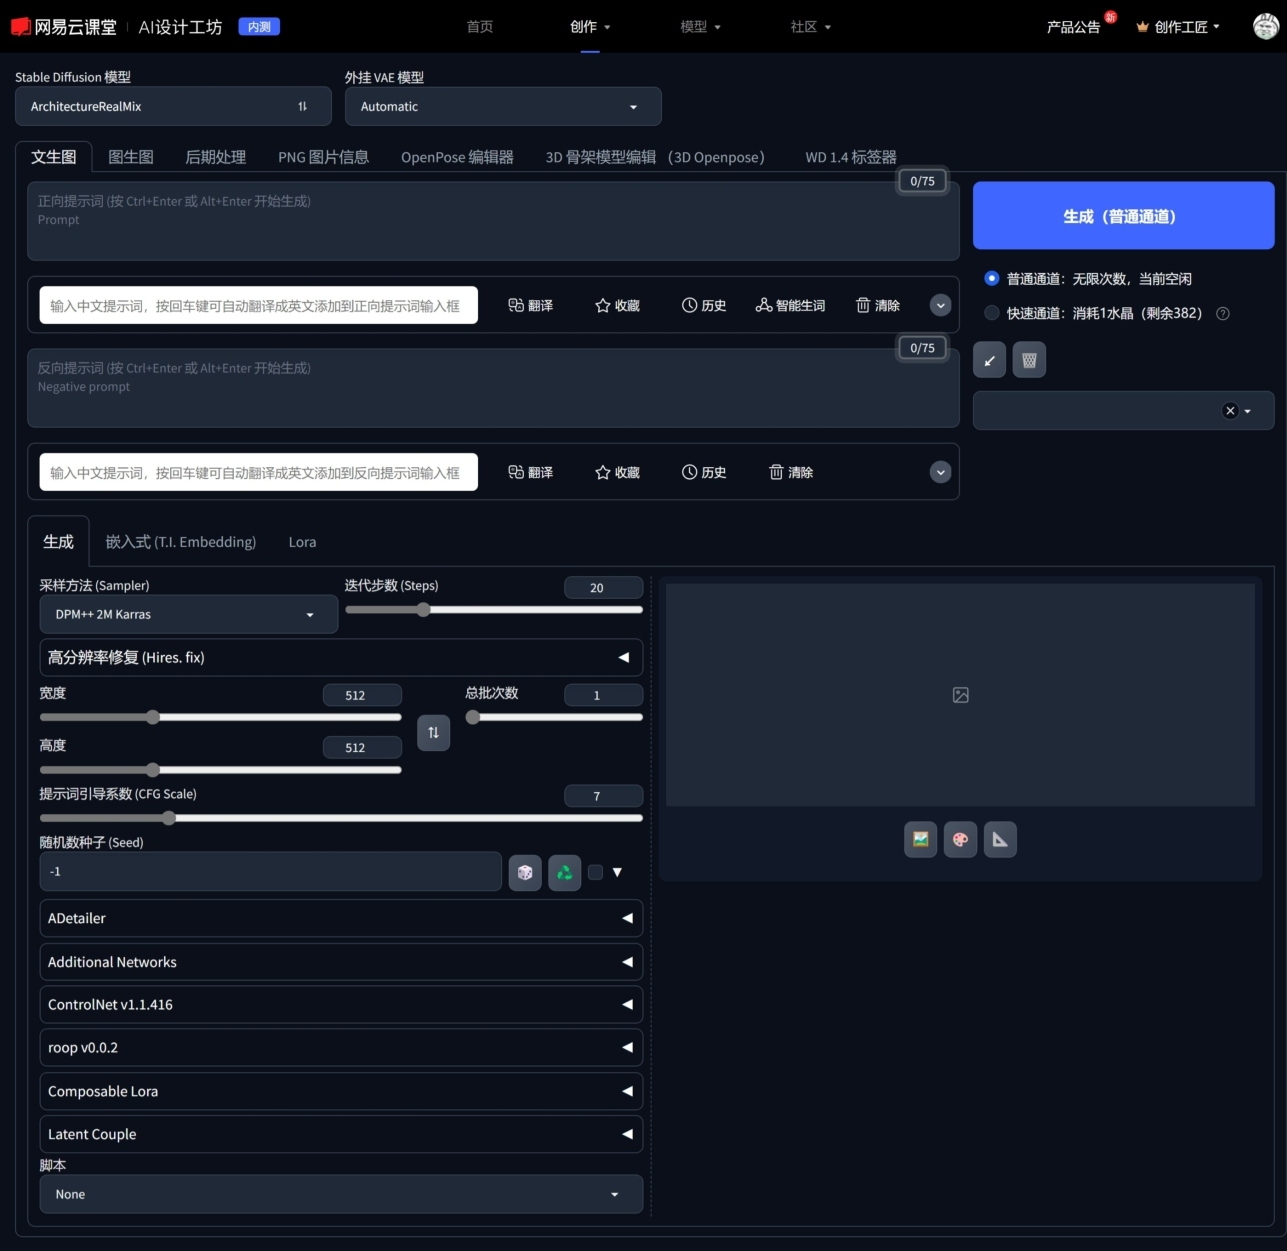Screen dimensions: 1287x1251
Task: Click the swap icon in model selector
Action: pyautogui.click(x=302, y=106)
